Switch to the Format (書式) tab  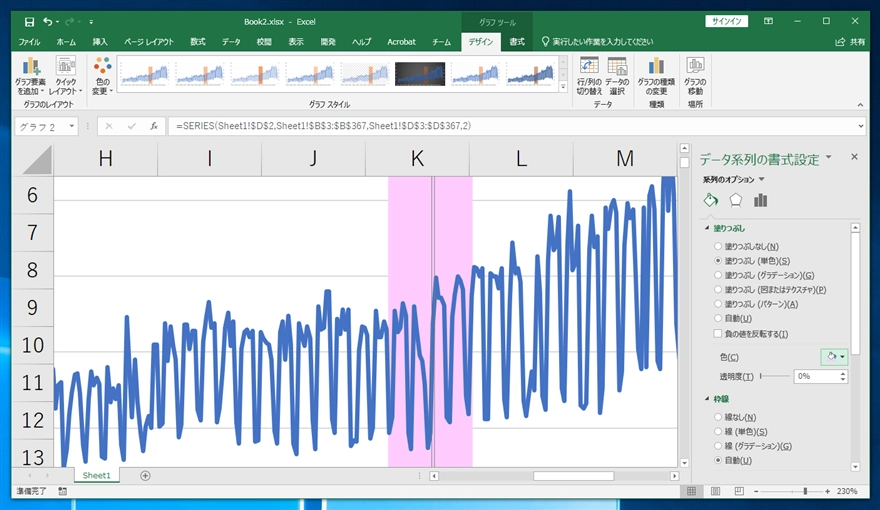click(x=517, y=42)
